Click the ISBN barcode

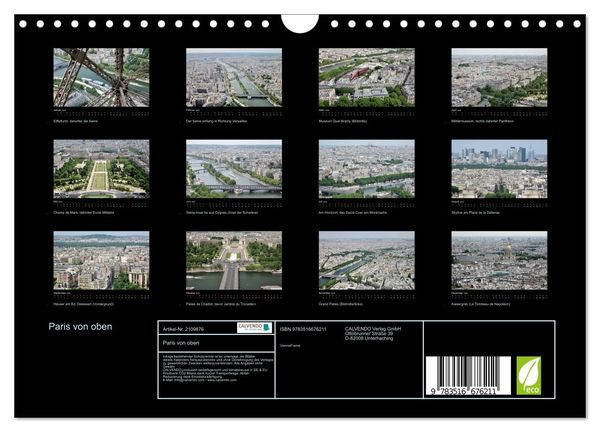468,375
